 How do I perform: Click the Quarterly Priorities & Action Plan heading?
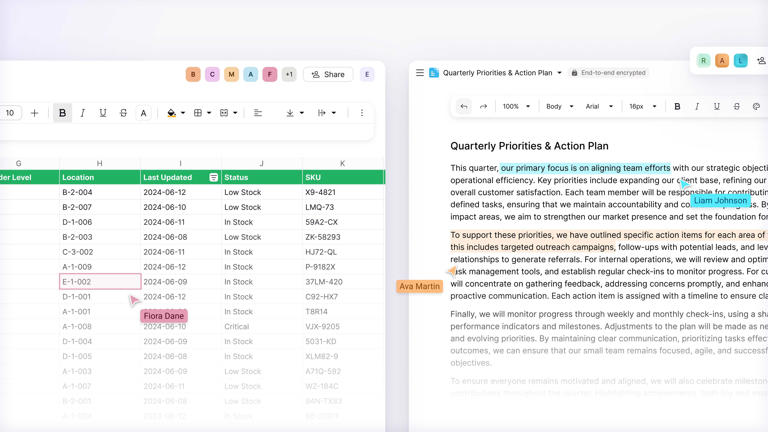529,146
